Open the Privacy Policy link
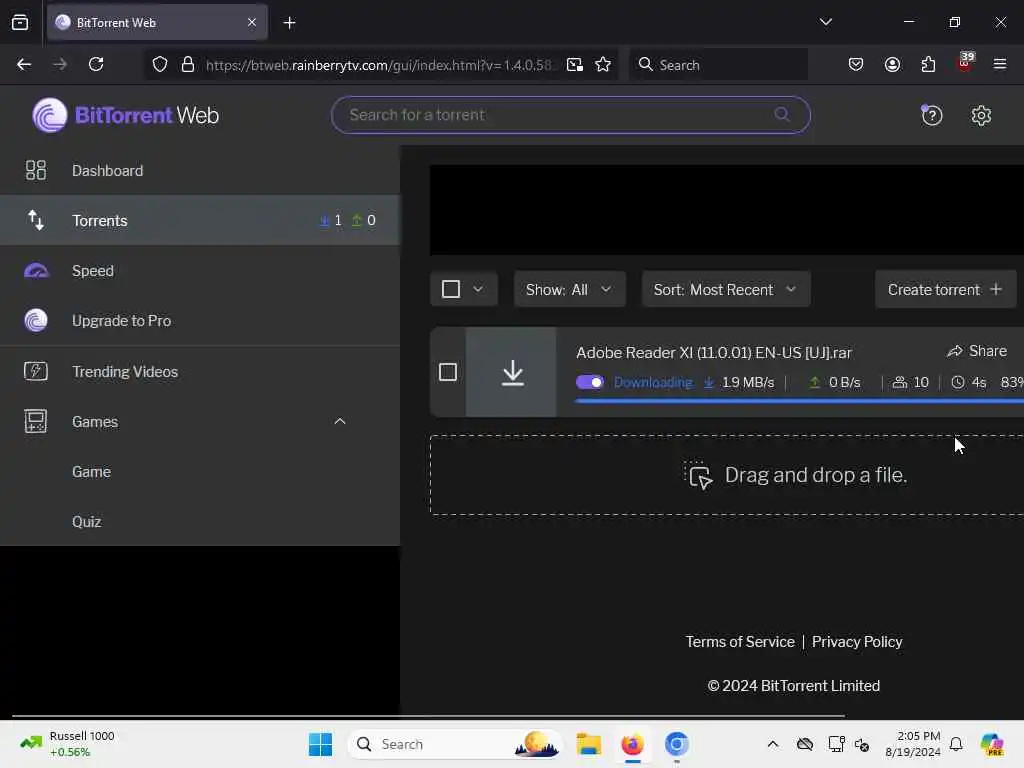The height and width of the screenshot is (768, 1024). pos(857,642)
